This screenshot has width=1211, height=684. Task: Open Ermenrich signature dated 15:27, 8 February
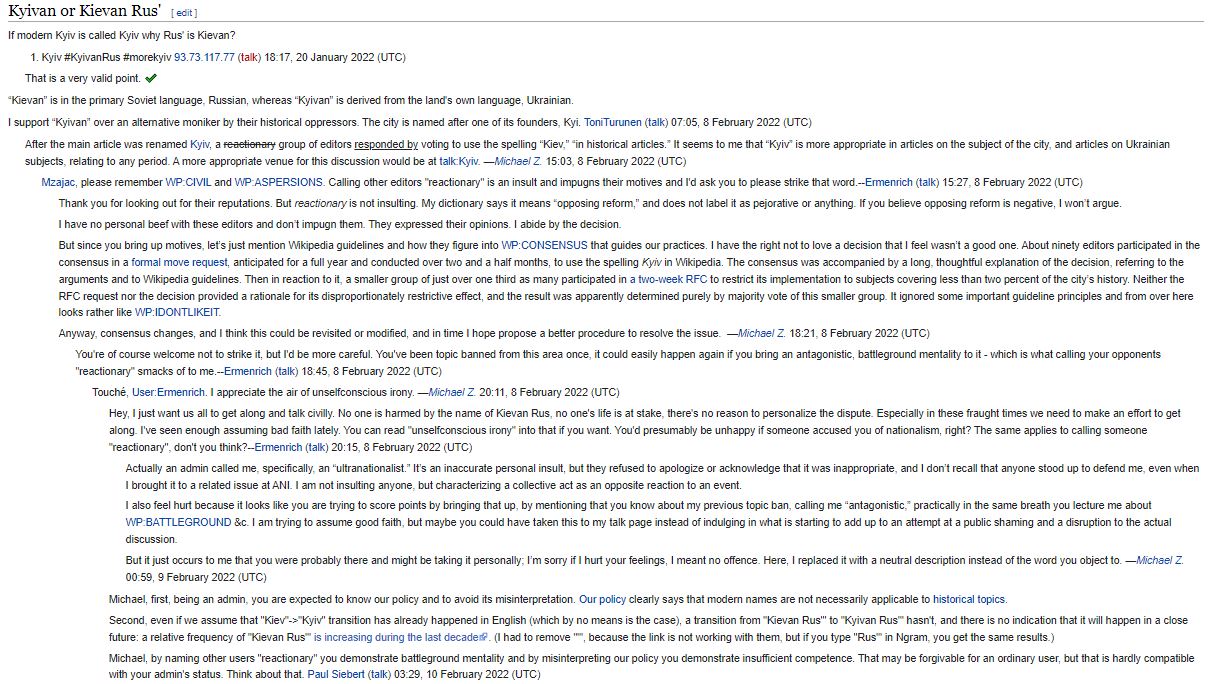pos(888,183)
